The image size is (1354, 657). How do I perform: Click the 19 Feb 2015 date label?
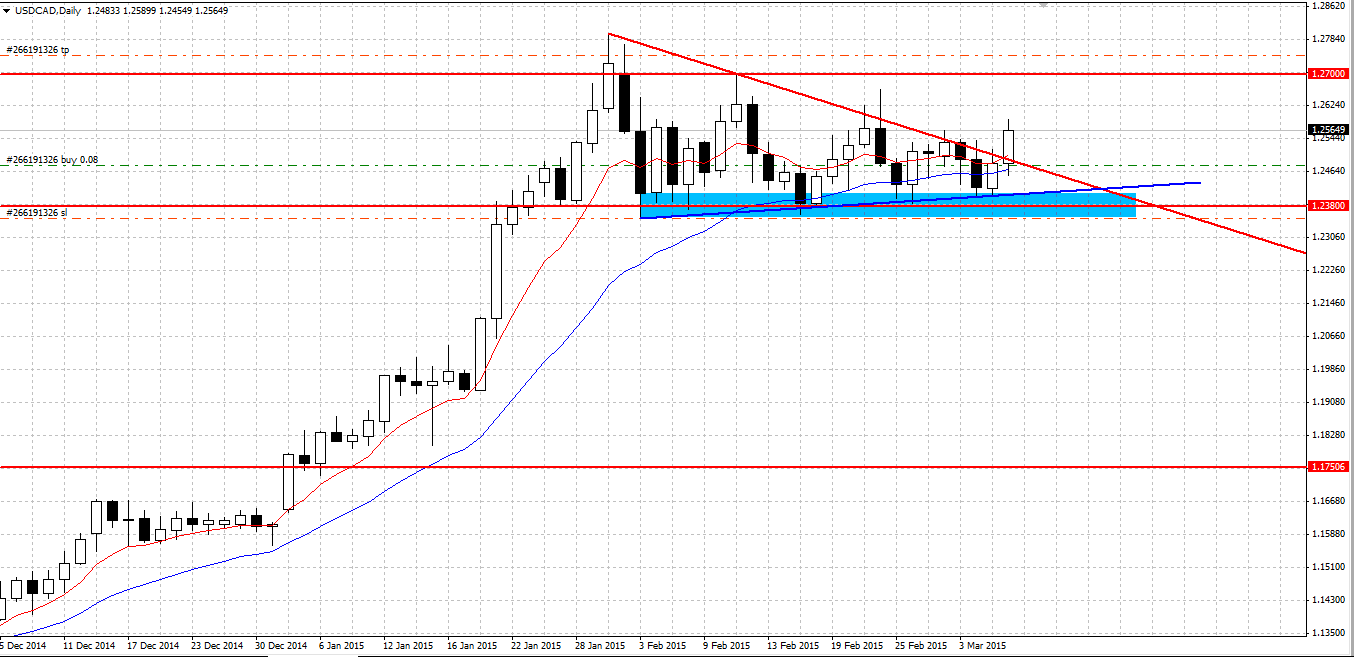coord(857,646)
